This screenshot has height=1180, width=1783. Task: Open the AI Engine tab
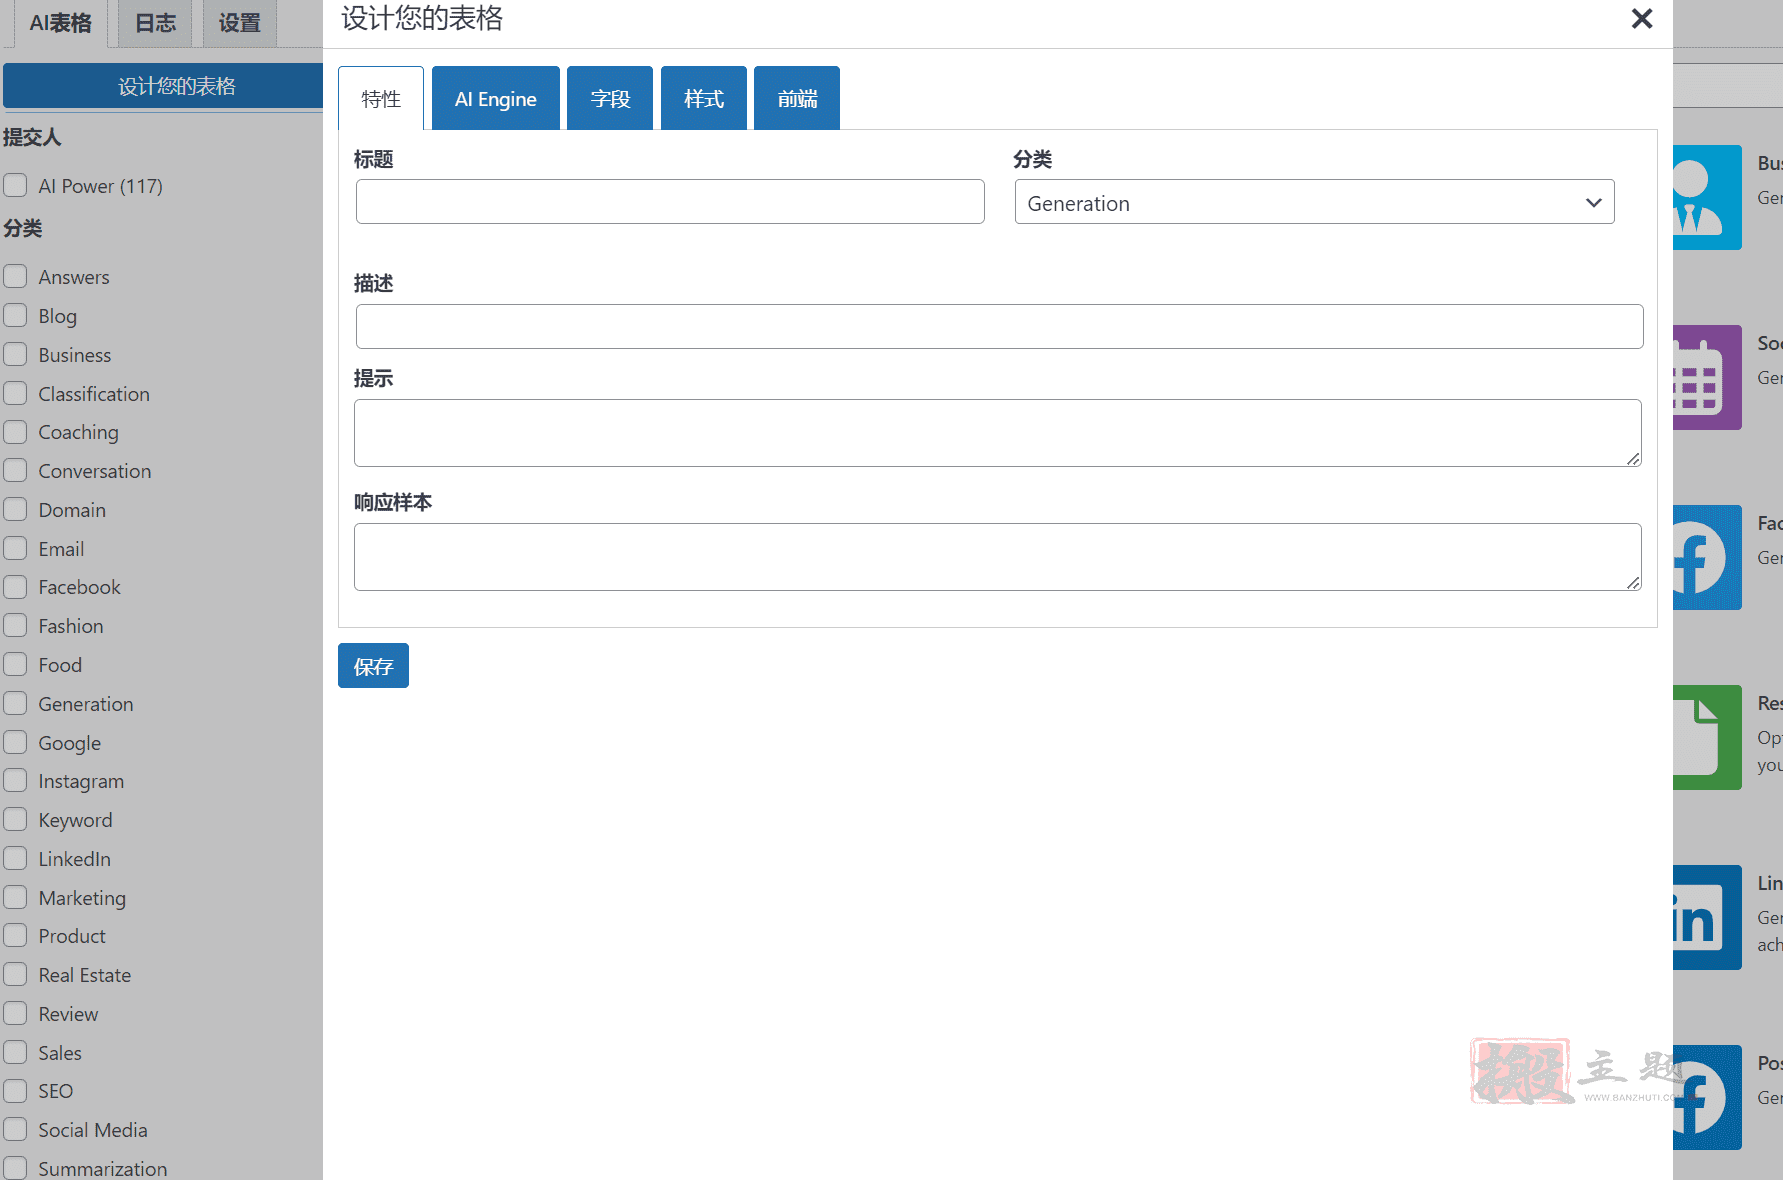click(496, 98)
